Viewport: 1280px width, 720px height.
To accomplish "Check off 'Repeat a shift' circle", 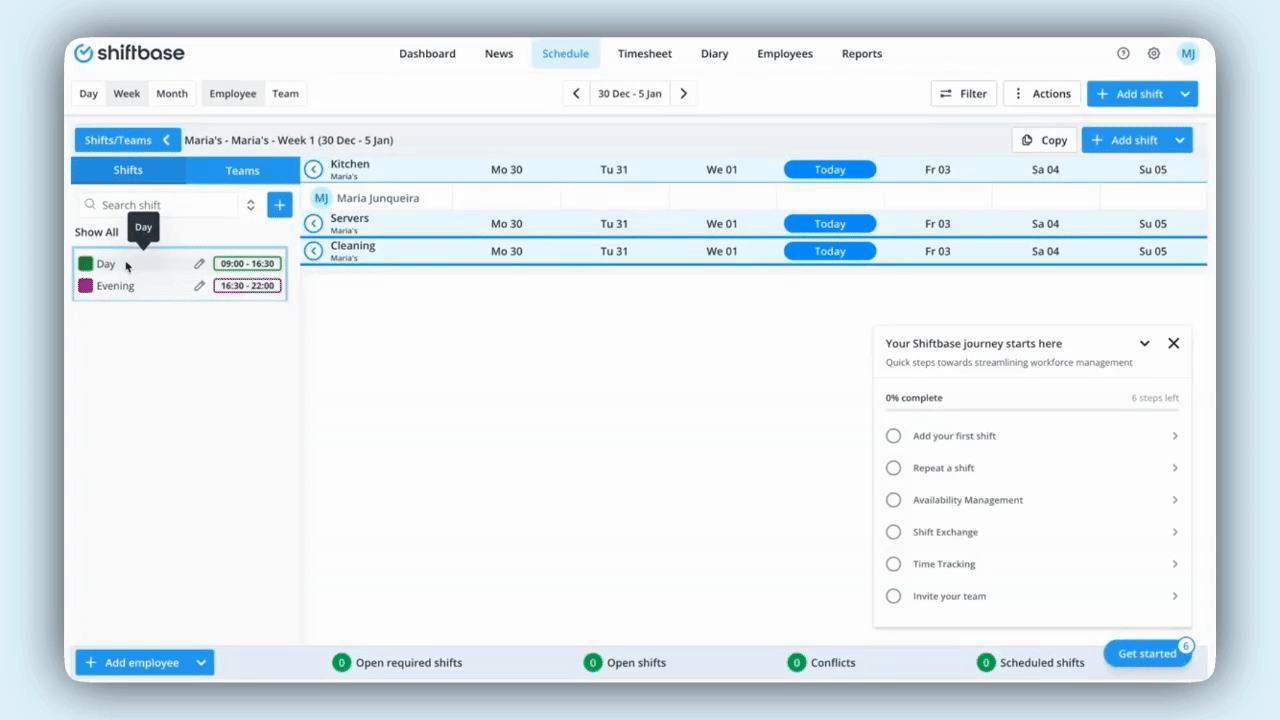I will [893, 468].
